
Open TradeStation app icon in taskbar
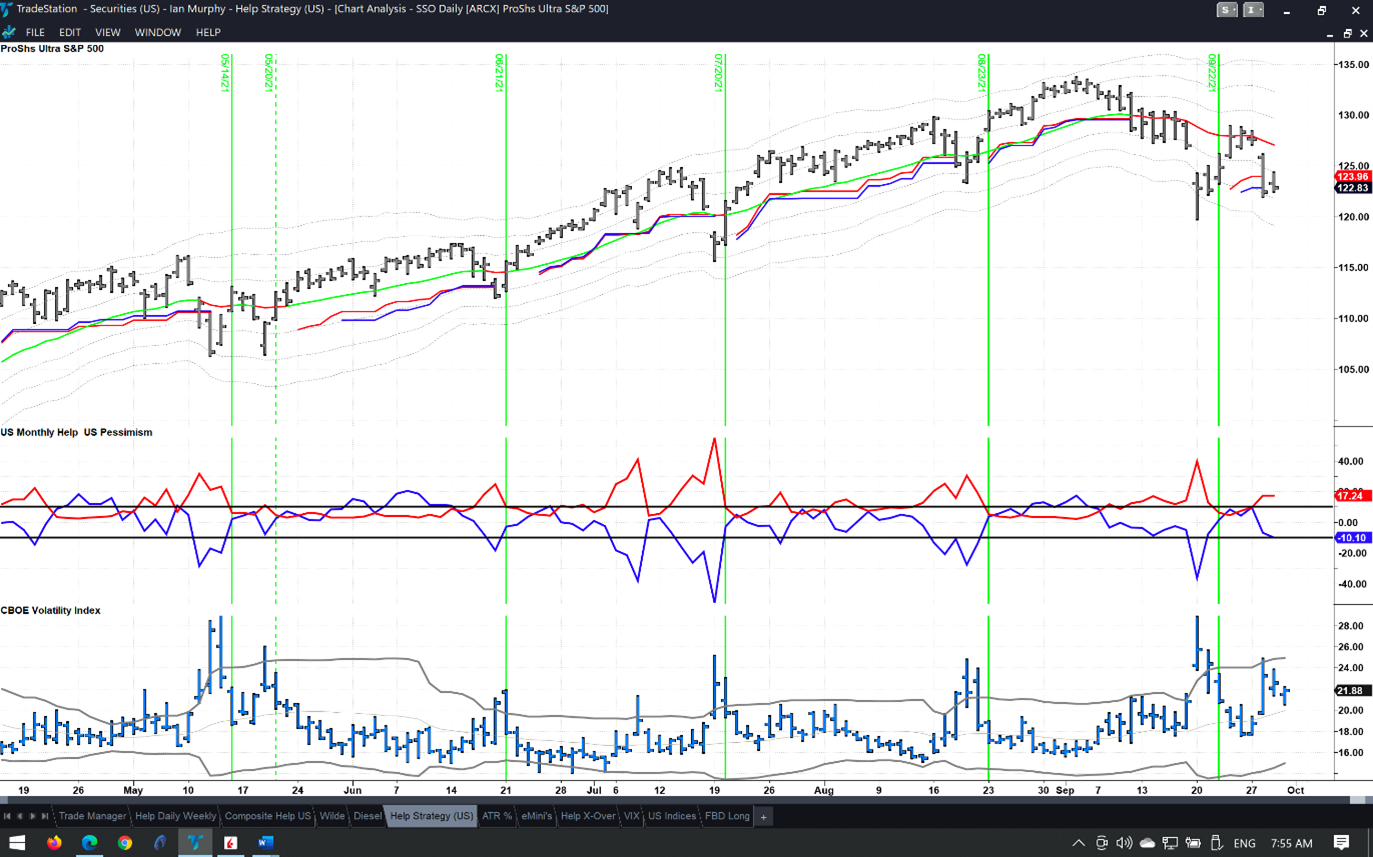click(x=195, y=843)
